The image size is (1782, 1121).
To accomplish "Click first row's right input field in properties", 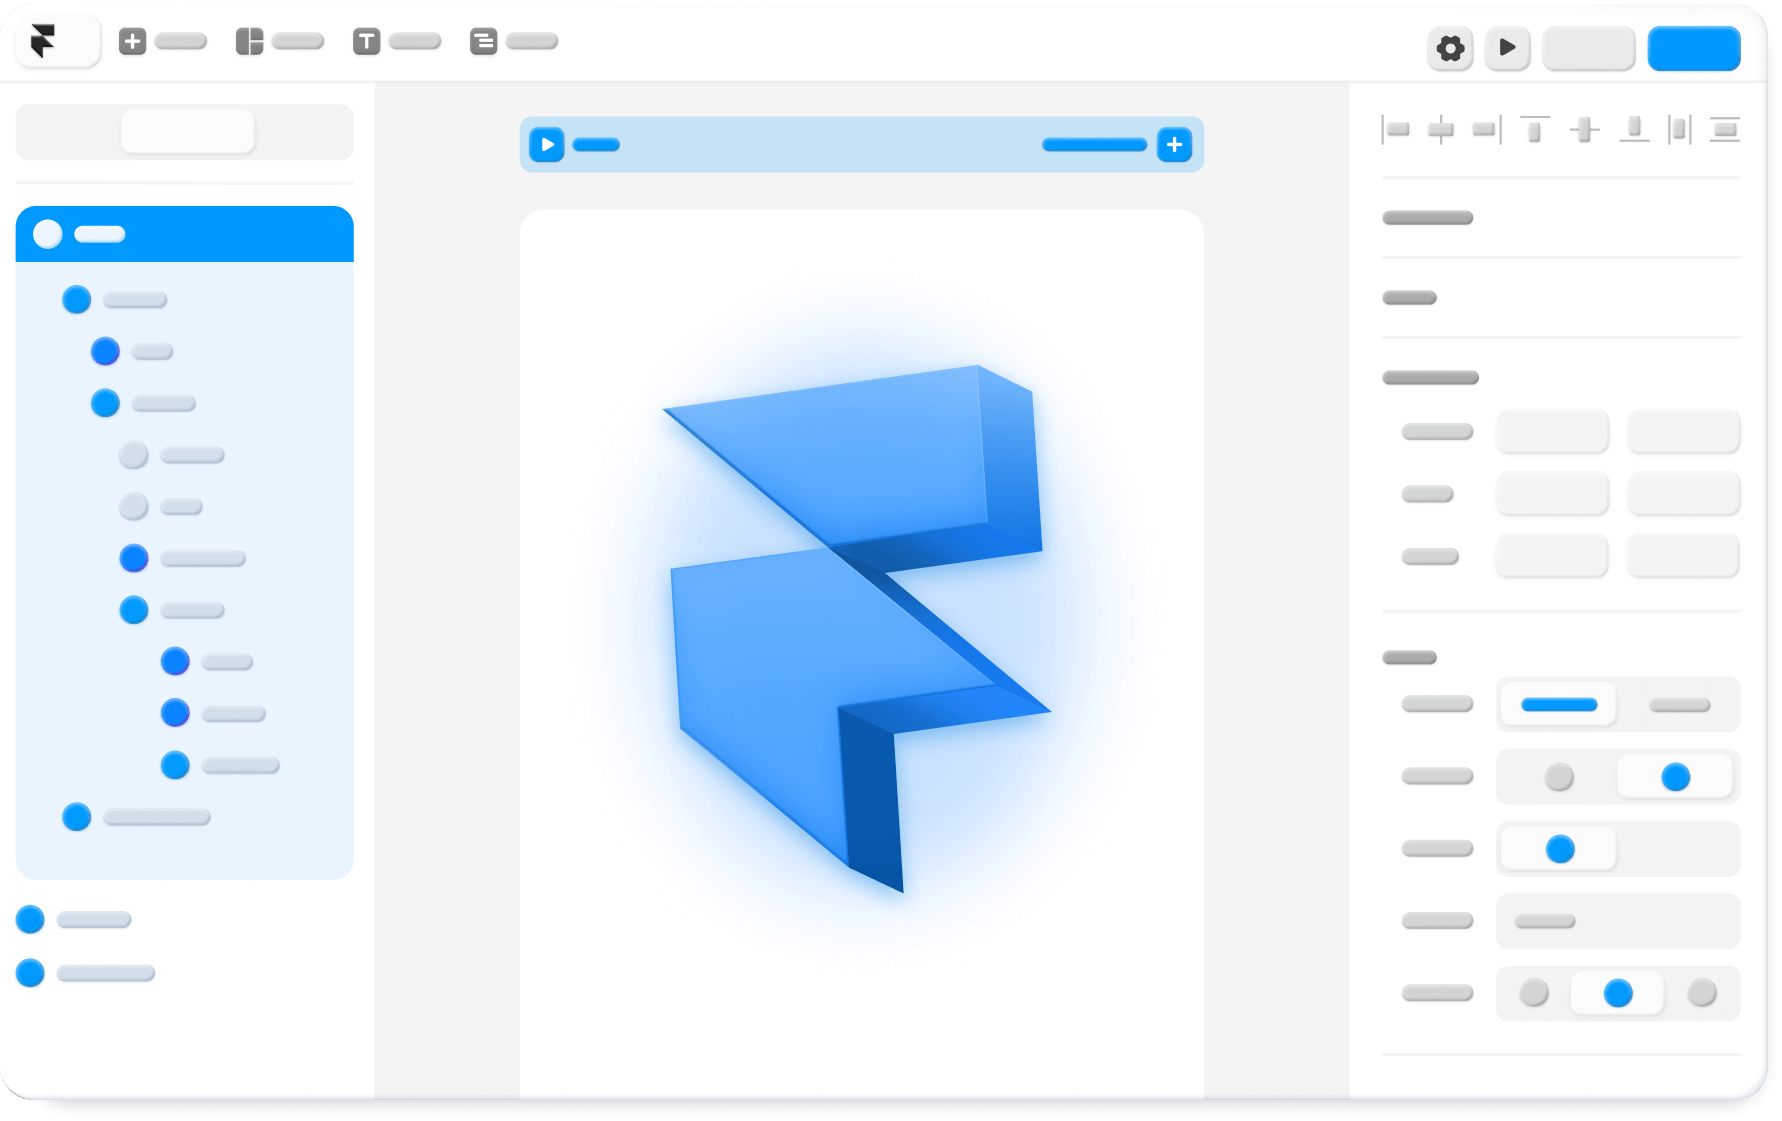I will pos(1683,432).
